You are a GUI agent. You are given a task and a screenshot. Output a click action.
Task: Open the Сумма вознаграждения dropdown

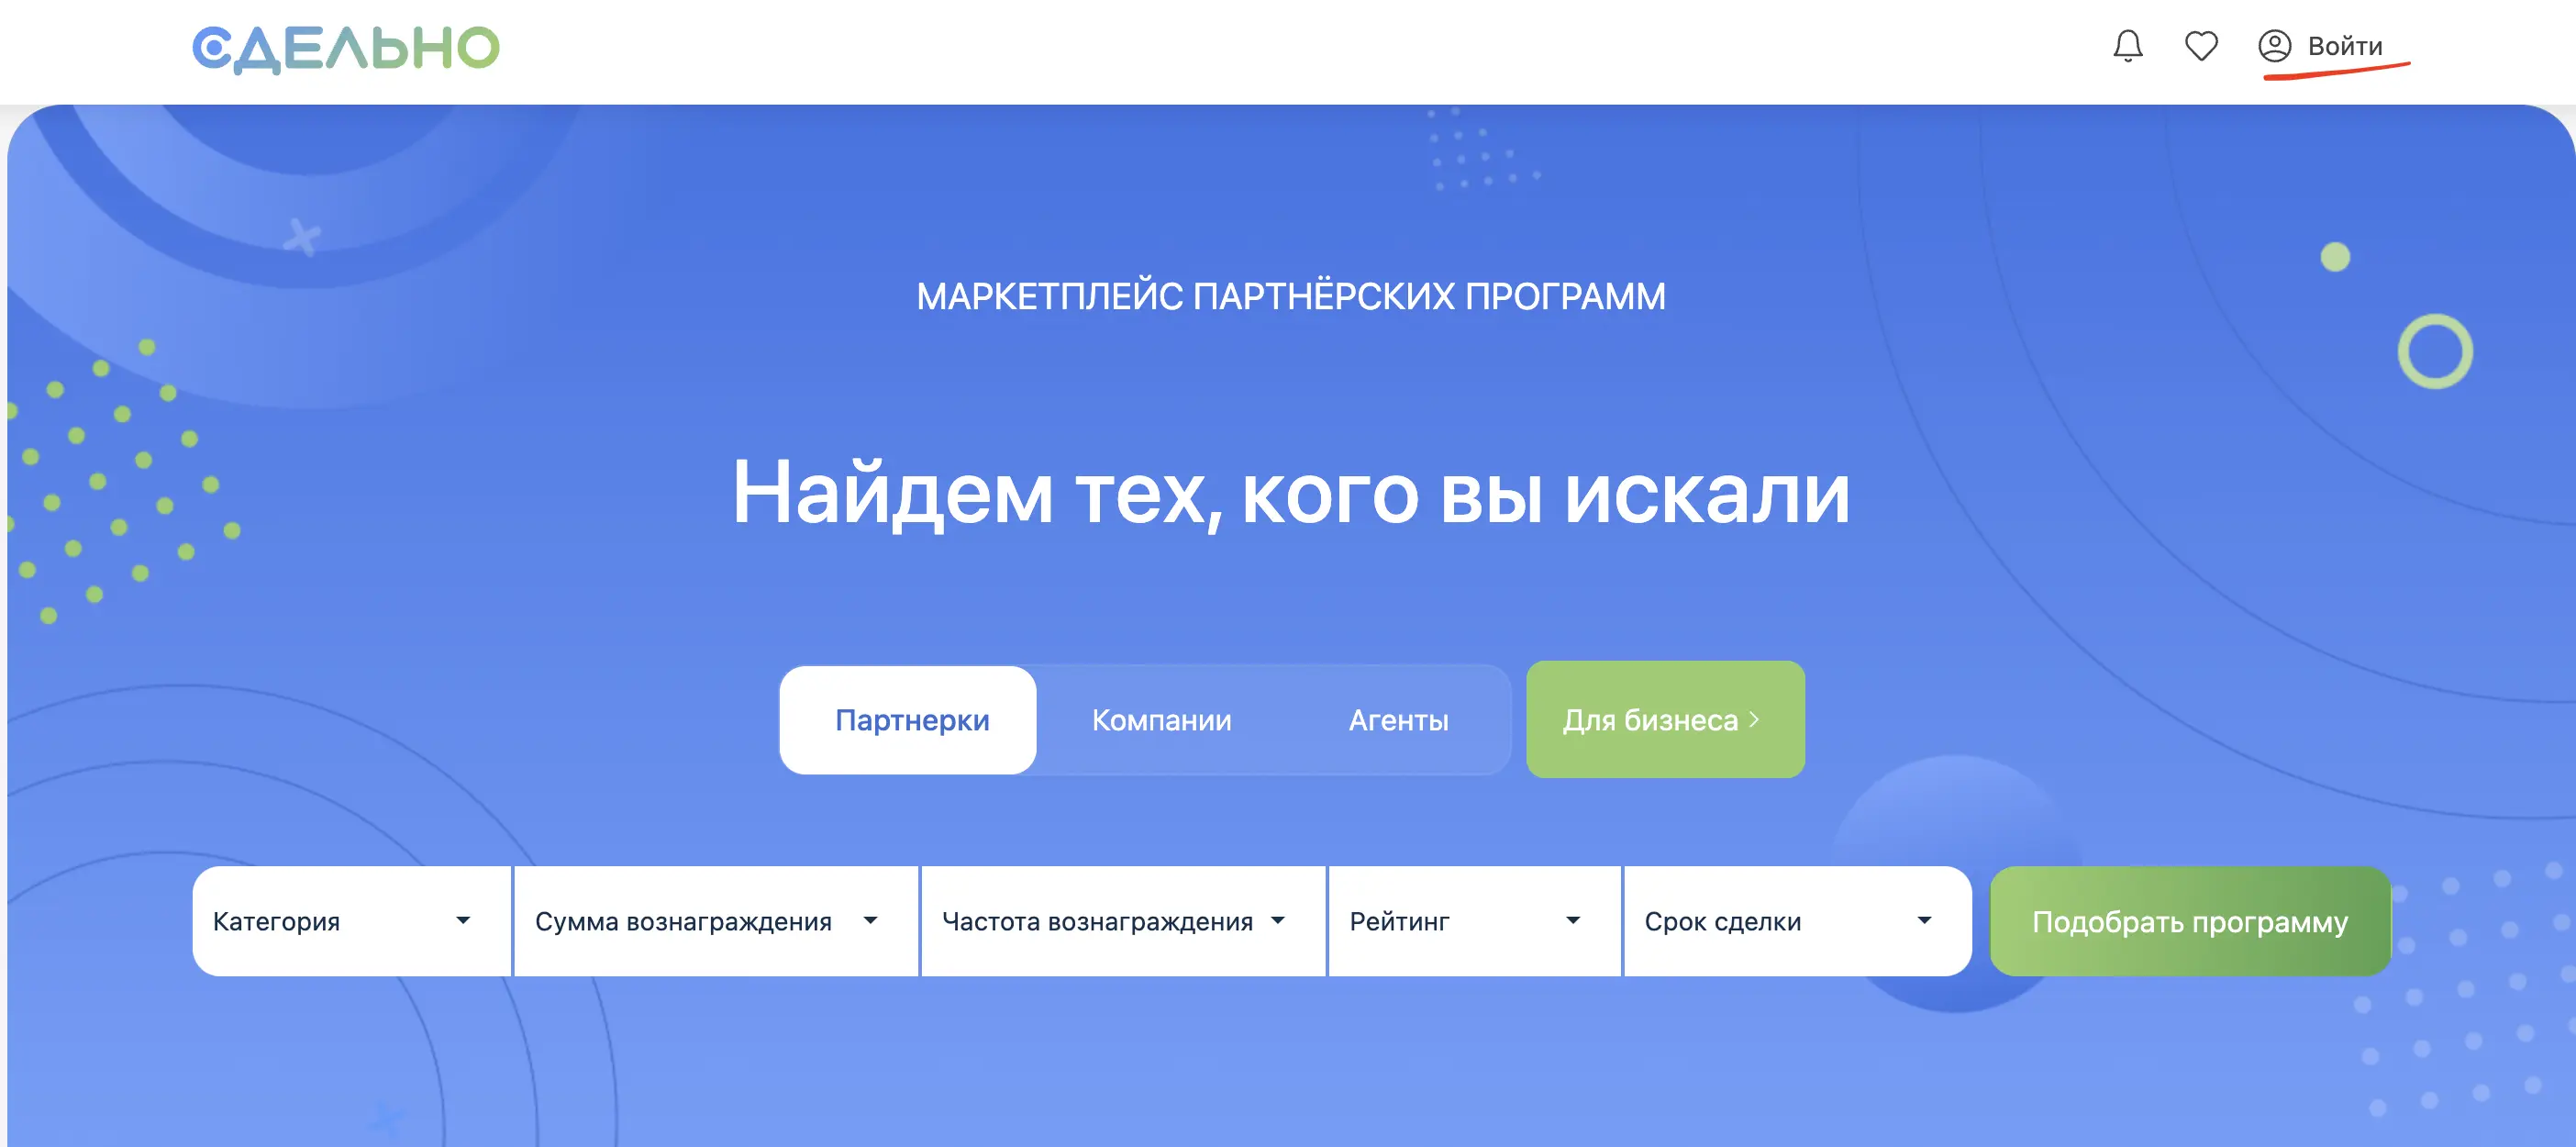700,920
